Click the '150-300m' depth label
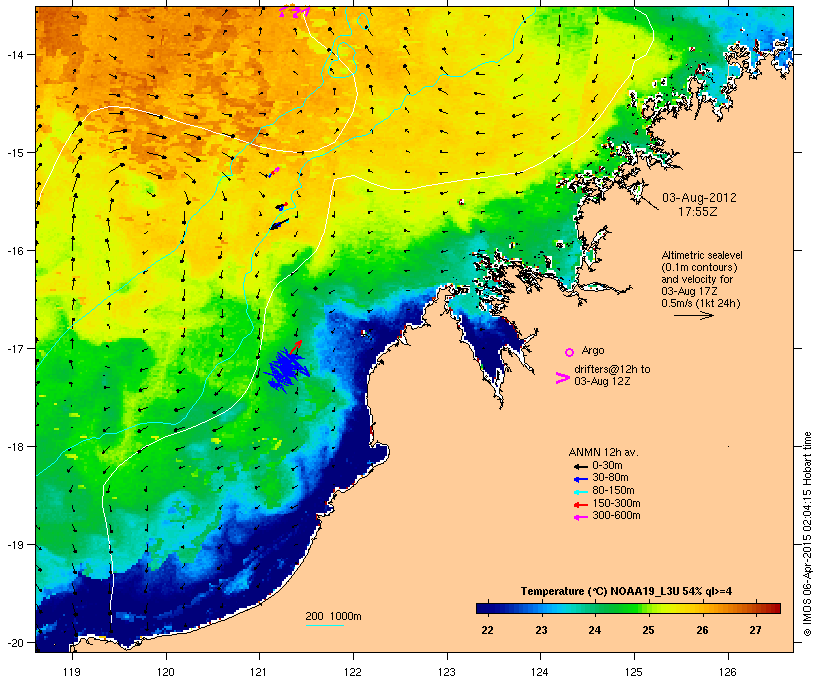This screenshot has height=680, width=820. pyautogui.click(x=616, y=503)
